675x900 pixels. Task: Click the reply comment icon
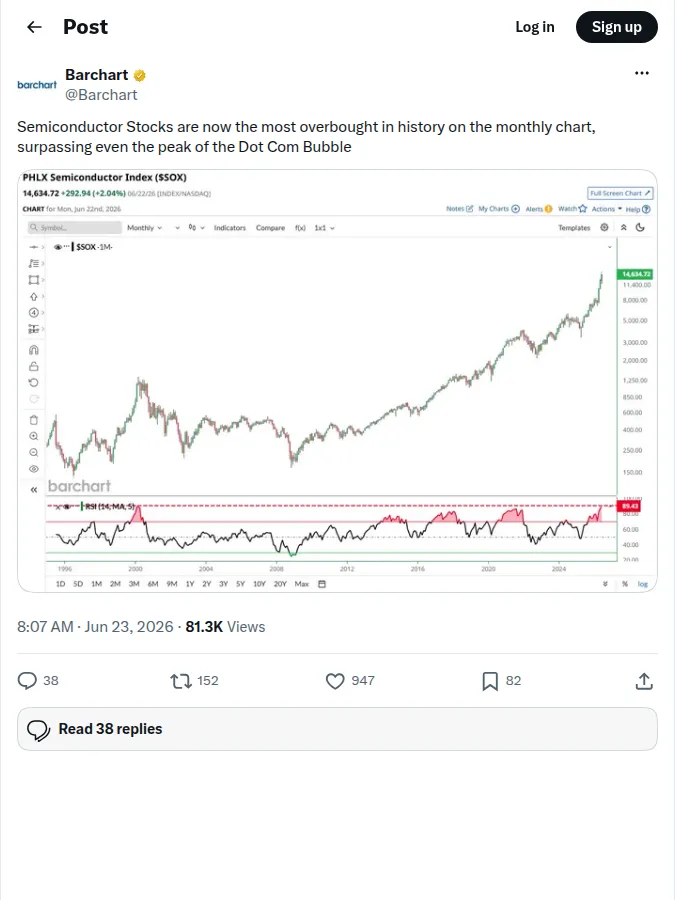coord(27,681)
